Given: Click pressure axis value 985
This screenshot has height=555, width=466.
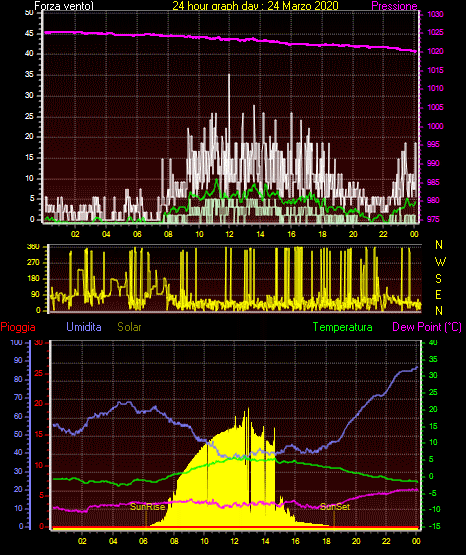Looking at the screenshot, I should click(x=433, y=182).
